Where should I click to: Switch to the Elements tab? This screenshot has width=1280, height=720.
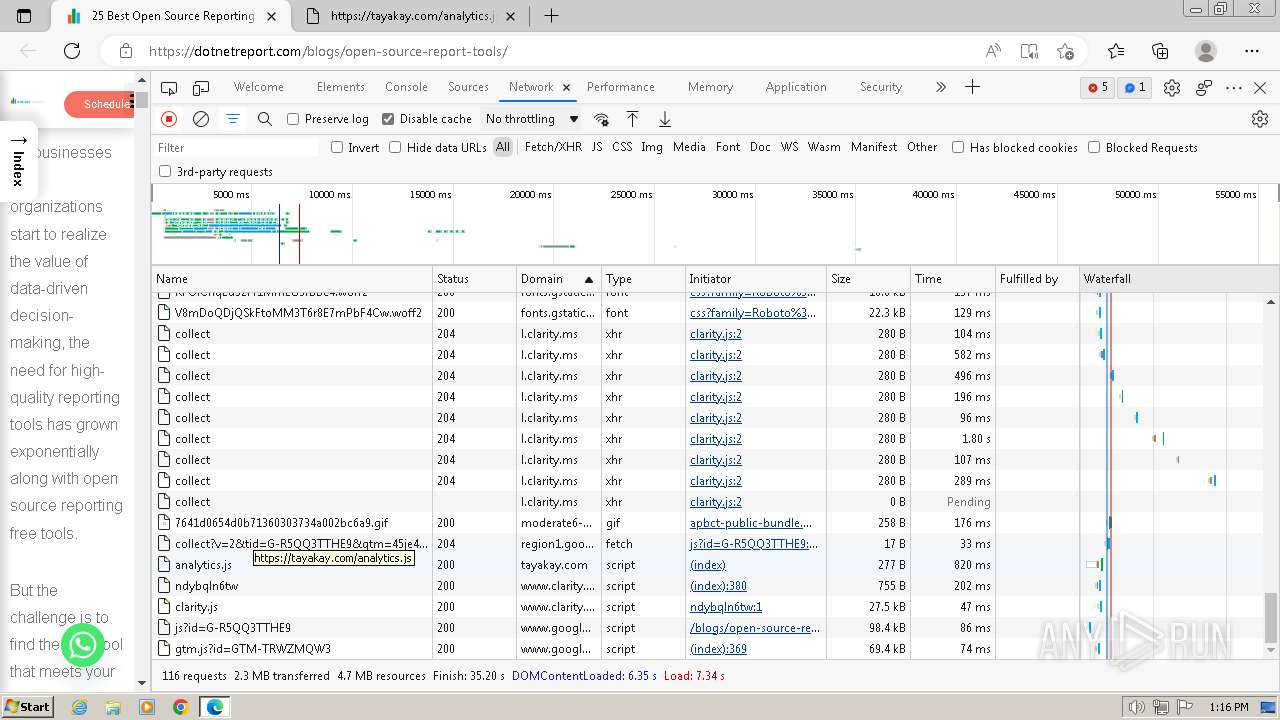(x=340, y=87)
